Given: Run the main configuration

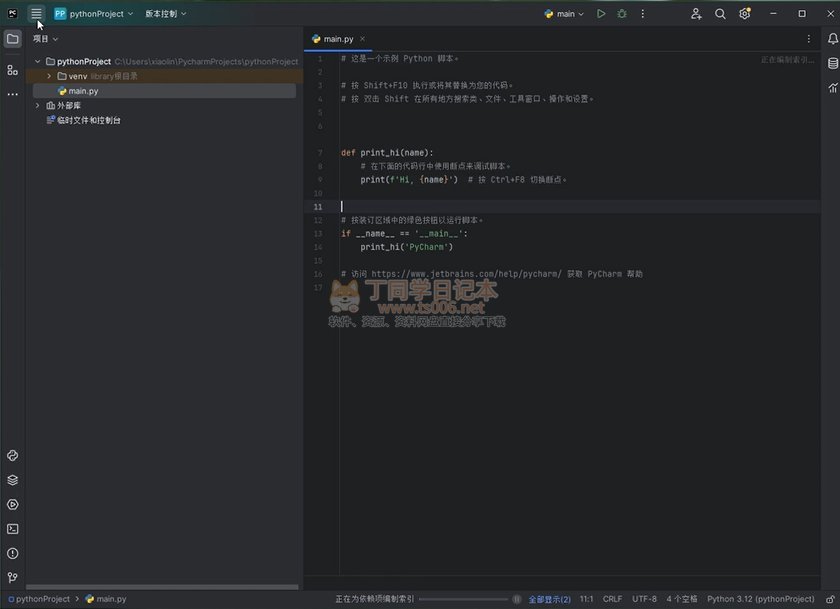Looking at the screenshot, I should 601,14.
